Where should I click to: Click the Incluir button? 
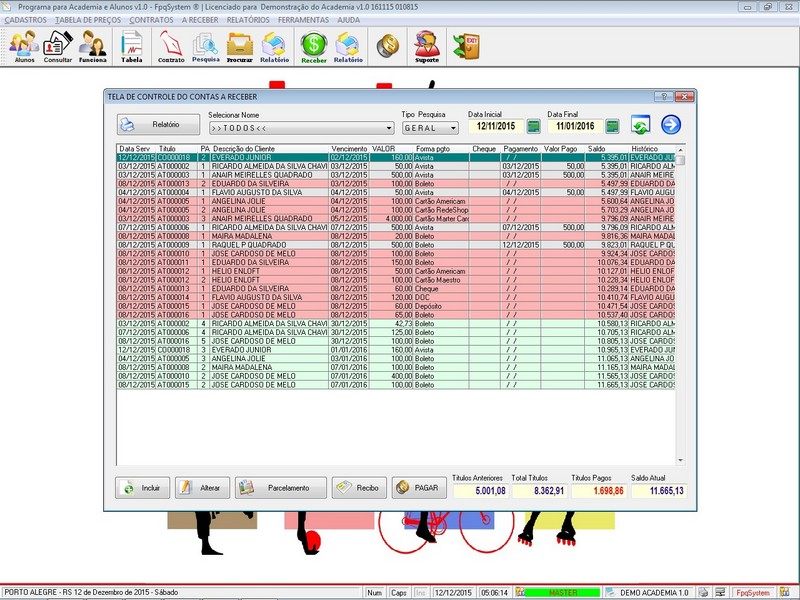point(142,488)
